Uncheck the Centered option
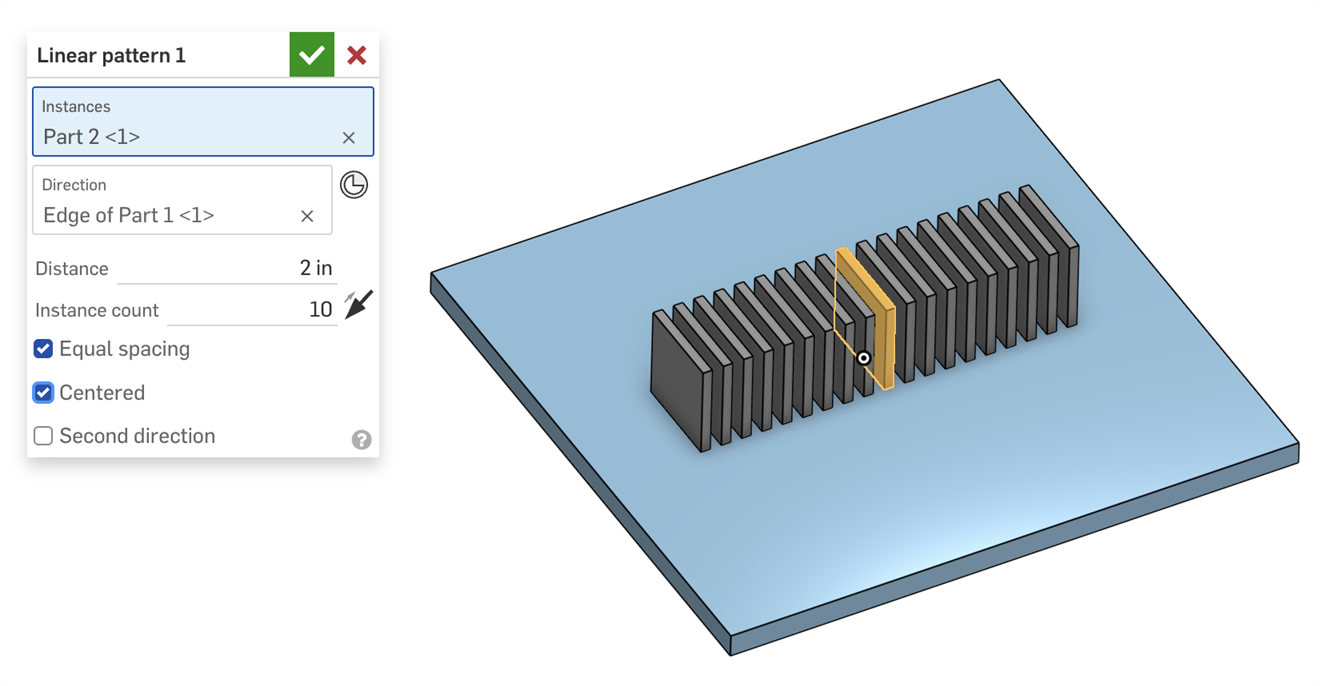The width and height of the screenshot is (1320, 686). tap(43, 393)
